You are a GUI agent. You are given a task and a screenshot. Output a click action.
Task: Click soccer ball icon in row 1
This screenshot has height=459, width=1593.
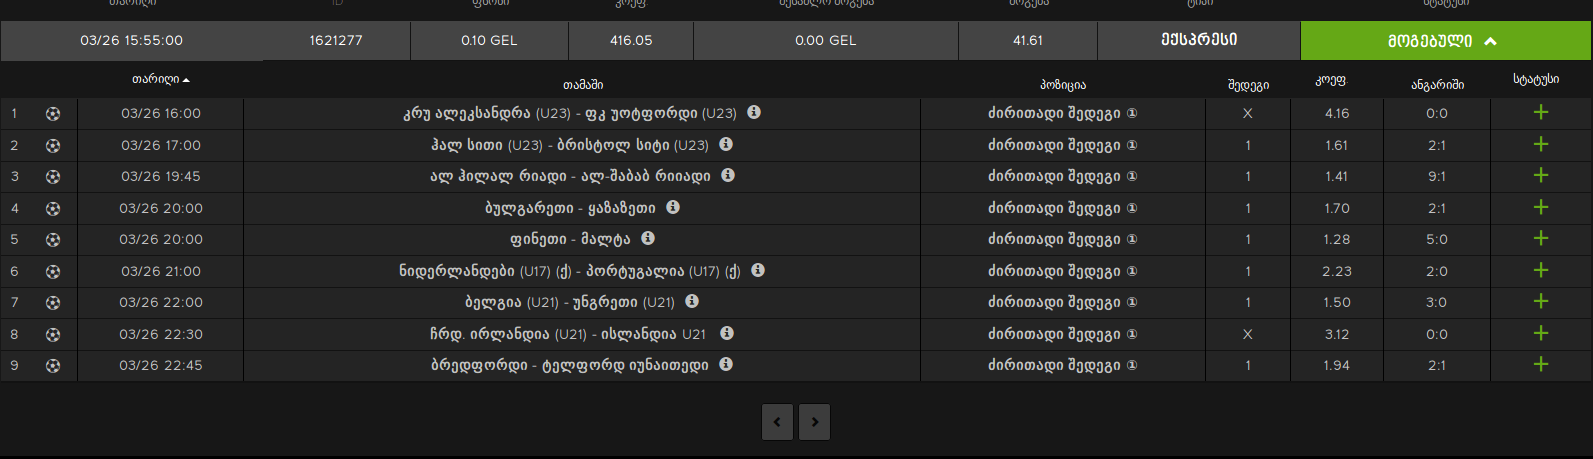tap(53, 114)
